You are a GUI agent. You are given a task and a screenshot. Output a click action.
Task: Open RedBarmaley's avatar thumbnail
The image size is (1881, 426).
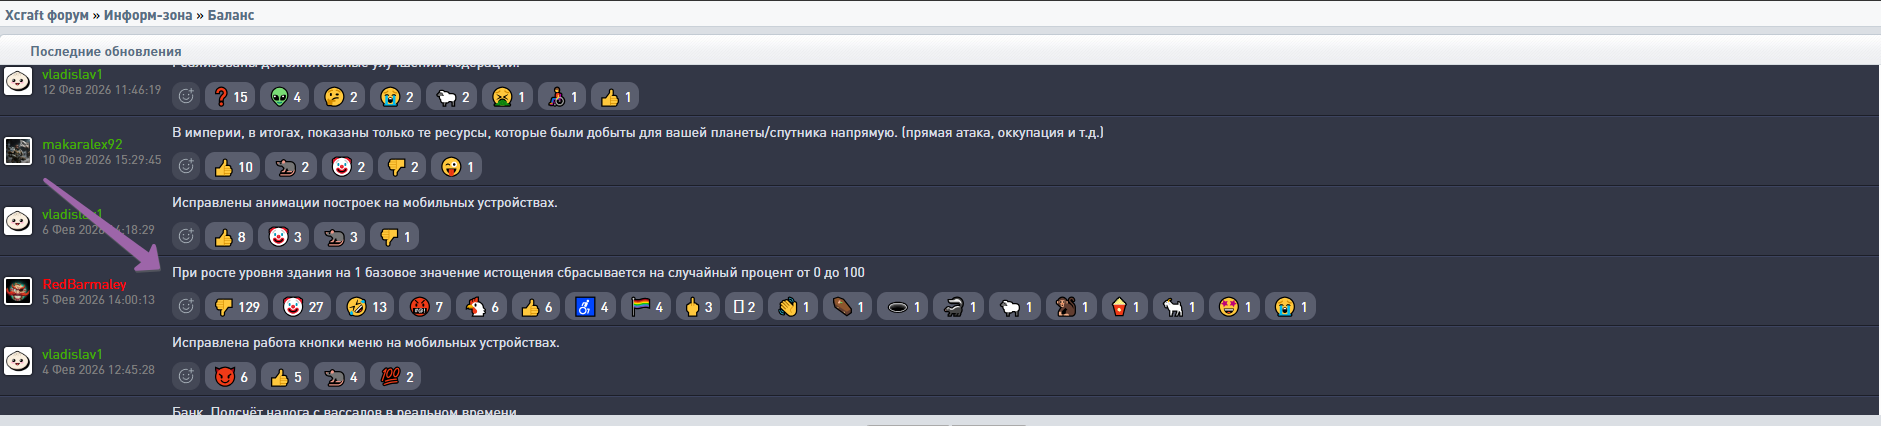pyautogui.click(x=18, y=291)
